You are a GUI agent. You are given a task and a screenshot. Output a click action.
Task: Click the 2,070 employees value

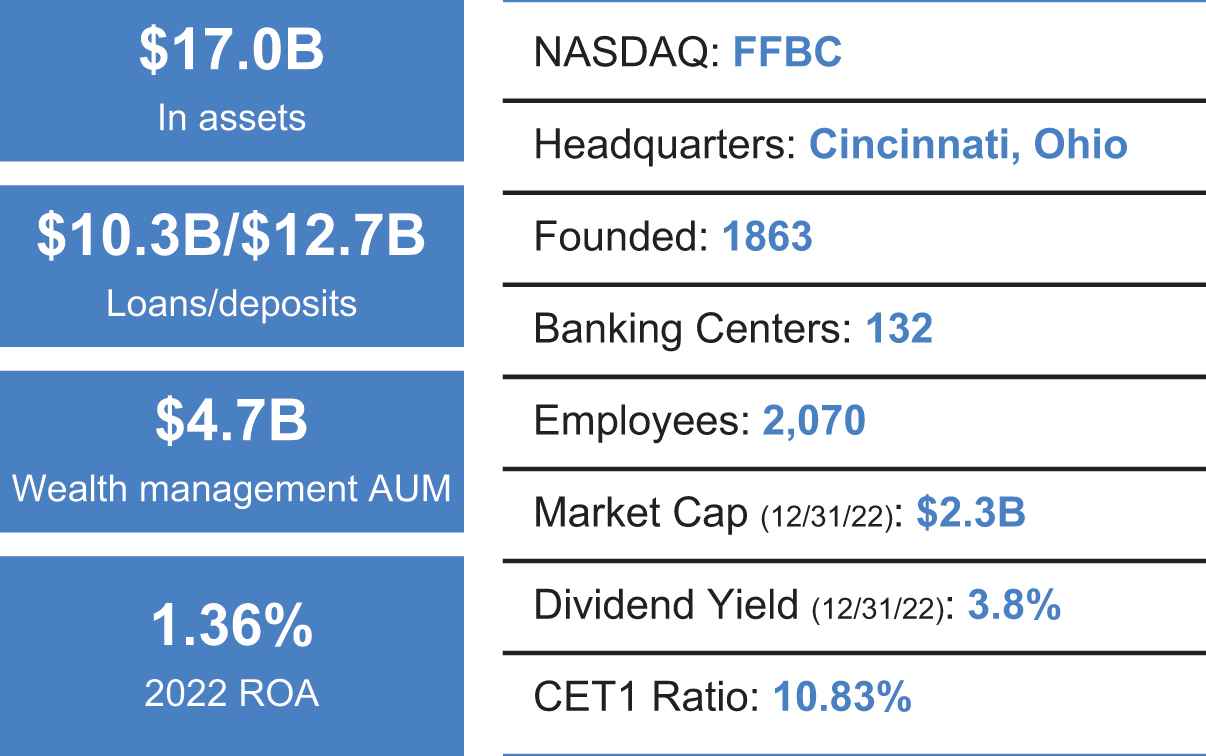pyautogui.click(x=813, y=421)
